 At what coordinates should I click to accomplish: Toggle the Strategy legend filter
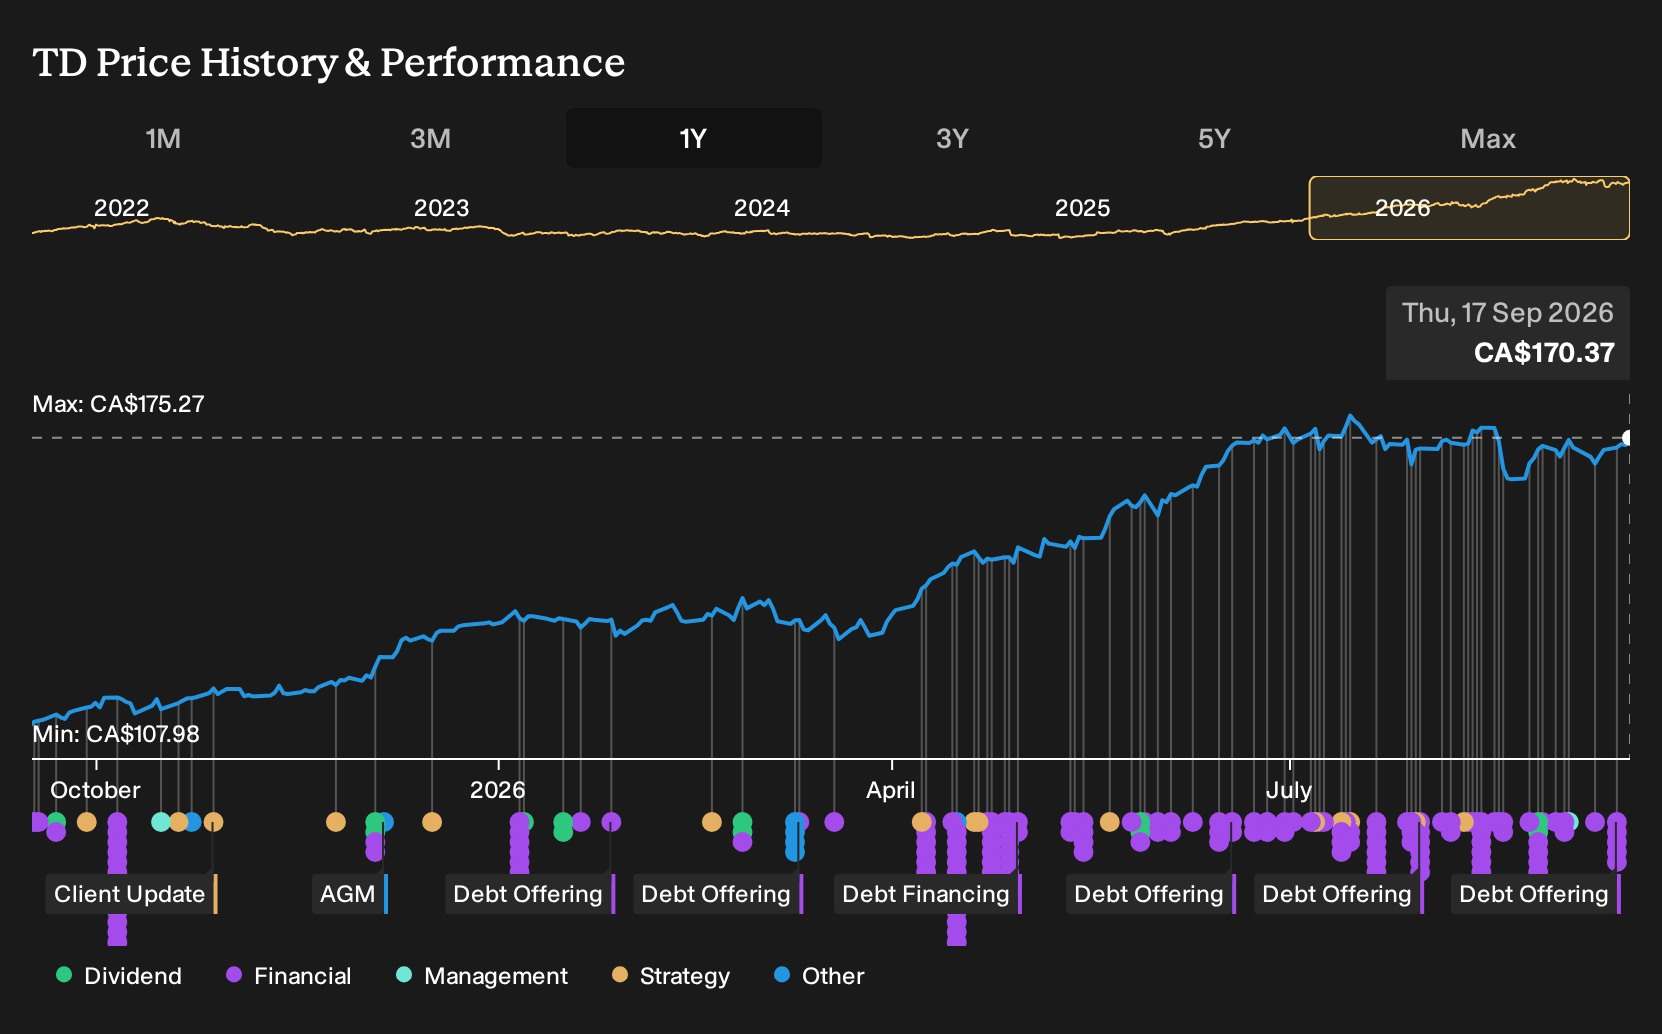671,976
